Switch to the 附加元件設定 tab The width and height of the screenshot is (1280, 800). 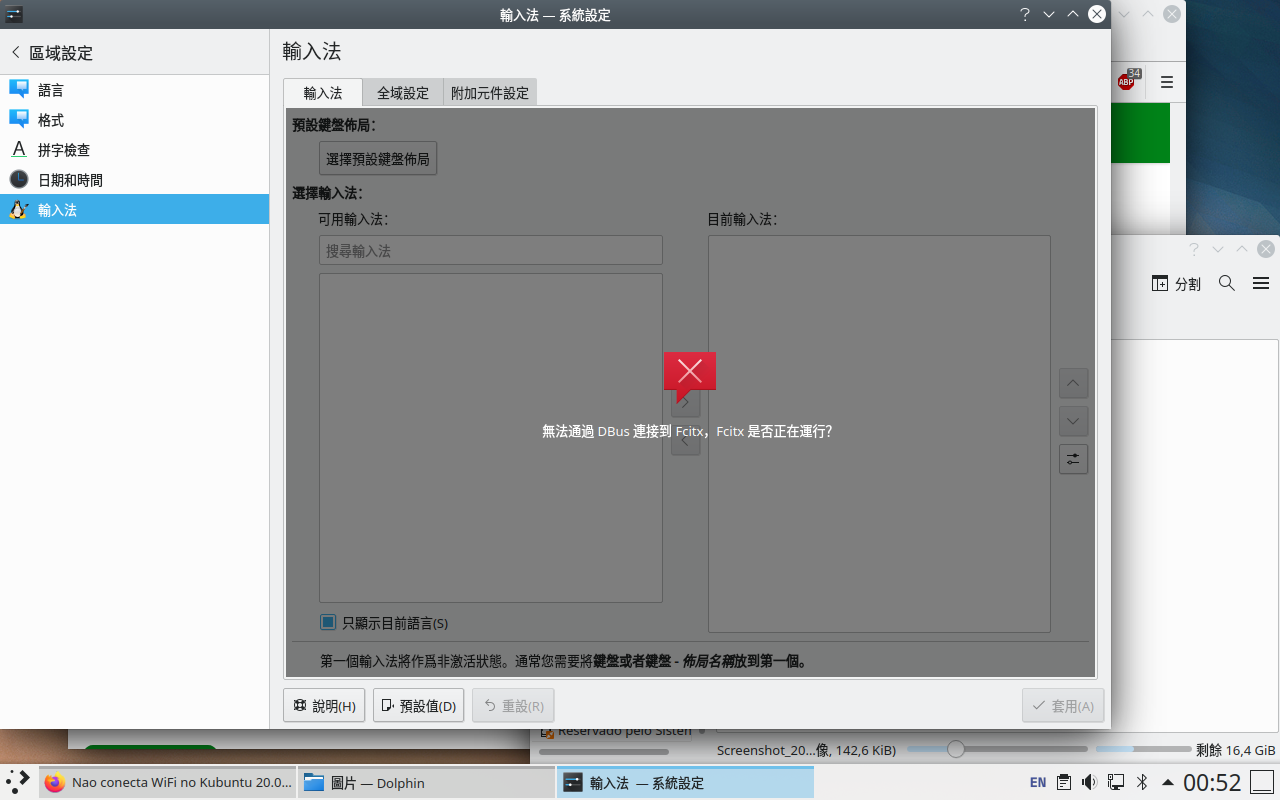[x=490, y=93]
